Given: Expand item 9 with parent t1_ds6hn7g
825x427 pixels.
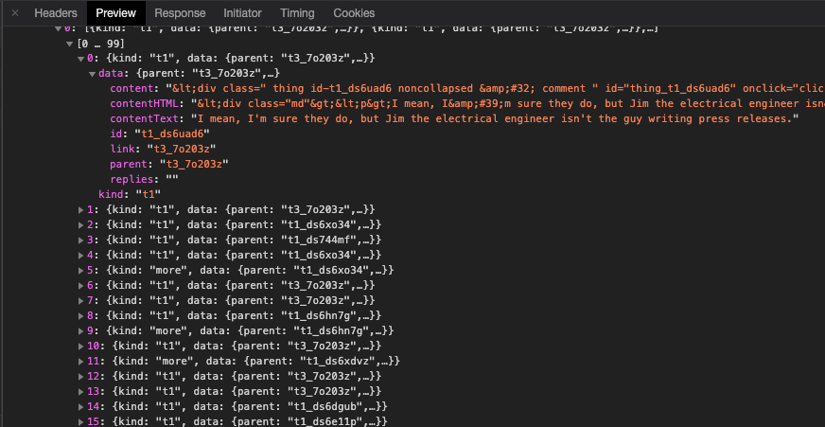Looking at the screenshot, I should coord(82,331).
